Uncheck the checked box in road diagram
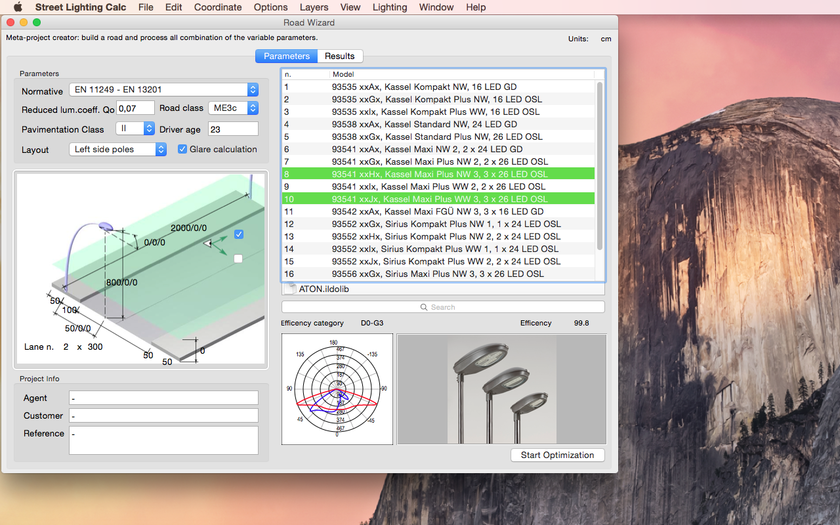Screen dimensions: 840x525 (x=238, y=234)
